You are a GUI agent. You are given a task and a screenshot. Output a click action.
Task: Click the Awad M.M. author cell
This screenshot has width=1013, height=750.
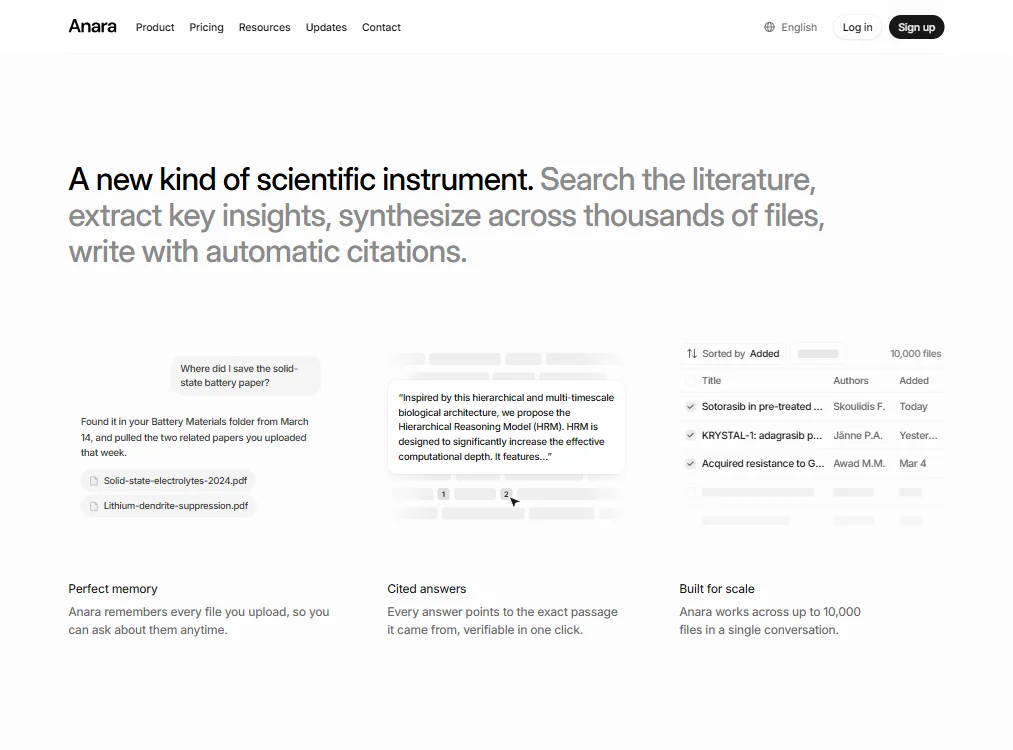coord(859,463)
